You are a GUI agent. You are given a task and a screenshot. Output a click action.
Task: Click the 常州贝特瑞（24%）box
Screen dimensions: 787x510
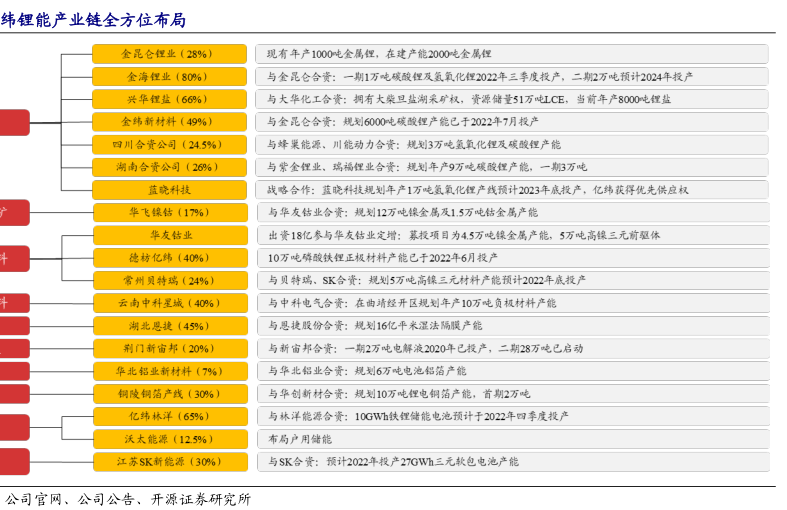[169, 280]
